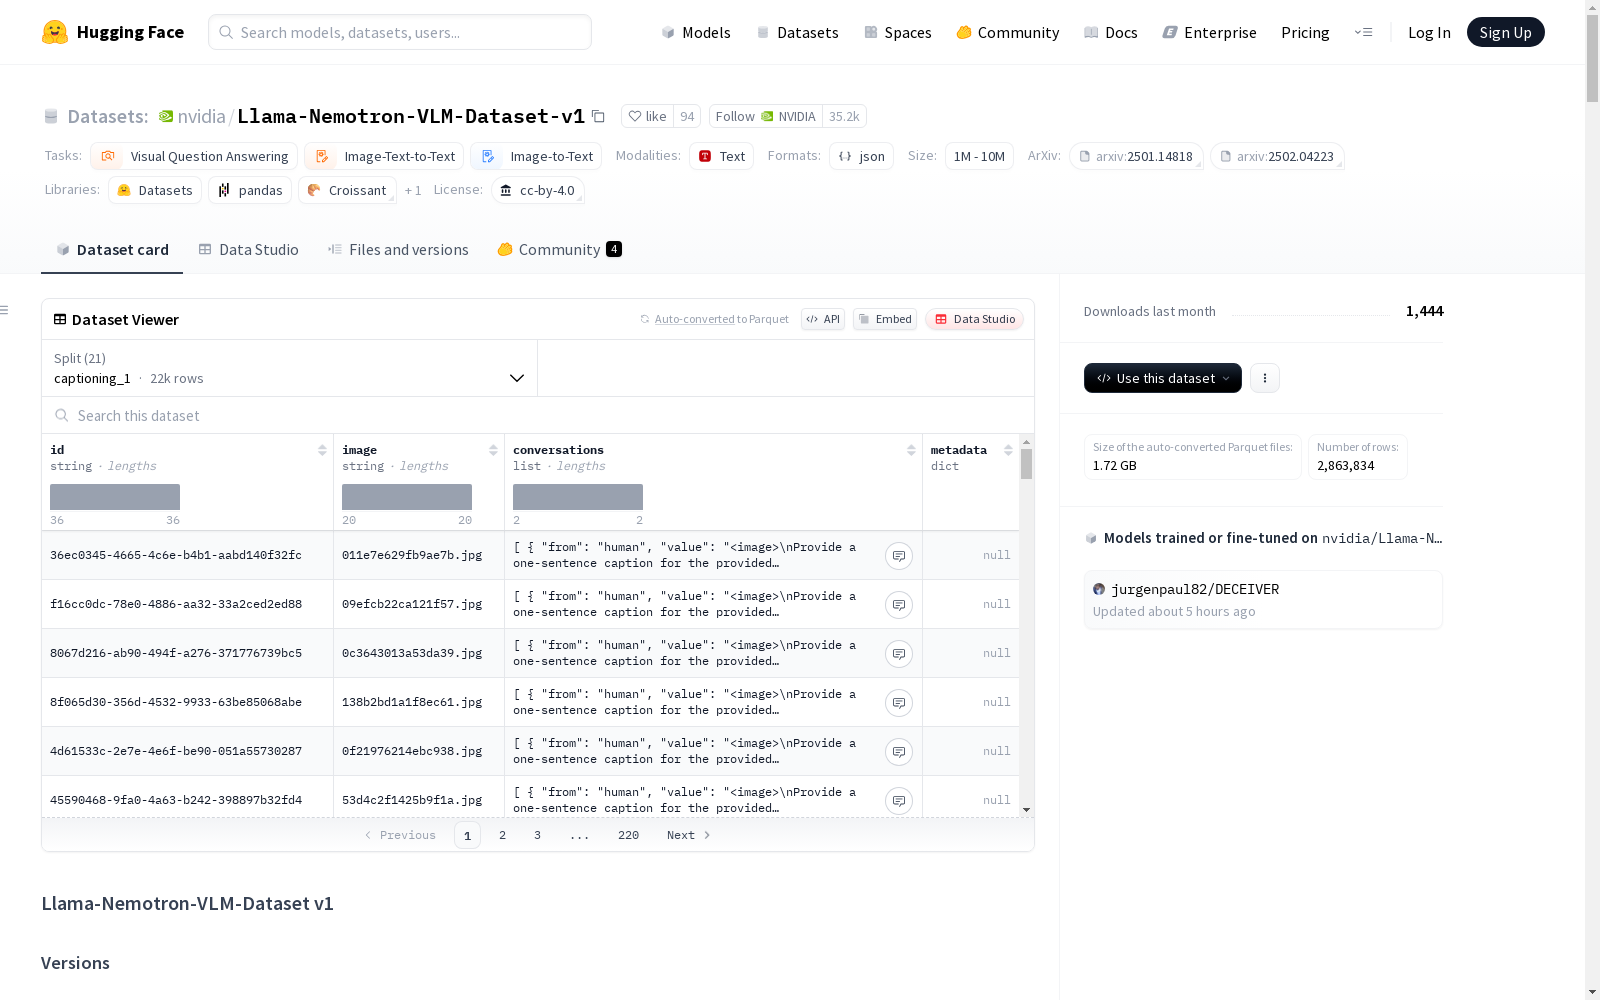1600x1000 pixels.
Task: Open conversation preview for row 0c3643013a53da39.jpg
Action: tap(899, 654)
